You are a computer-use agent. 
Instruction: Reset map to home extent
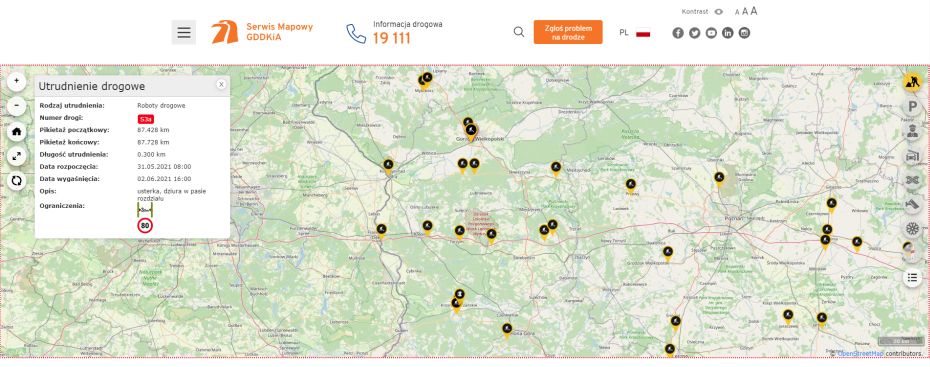pyautogui.click(x=17, y=131)
